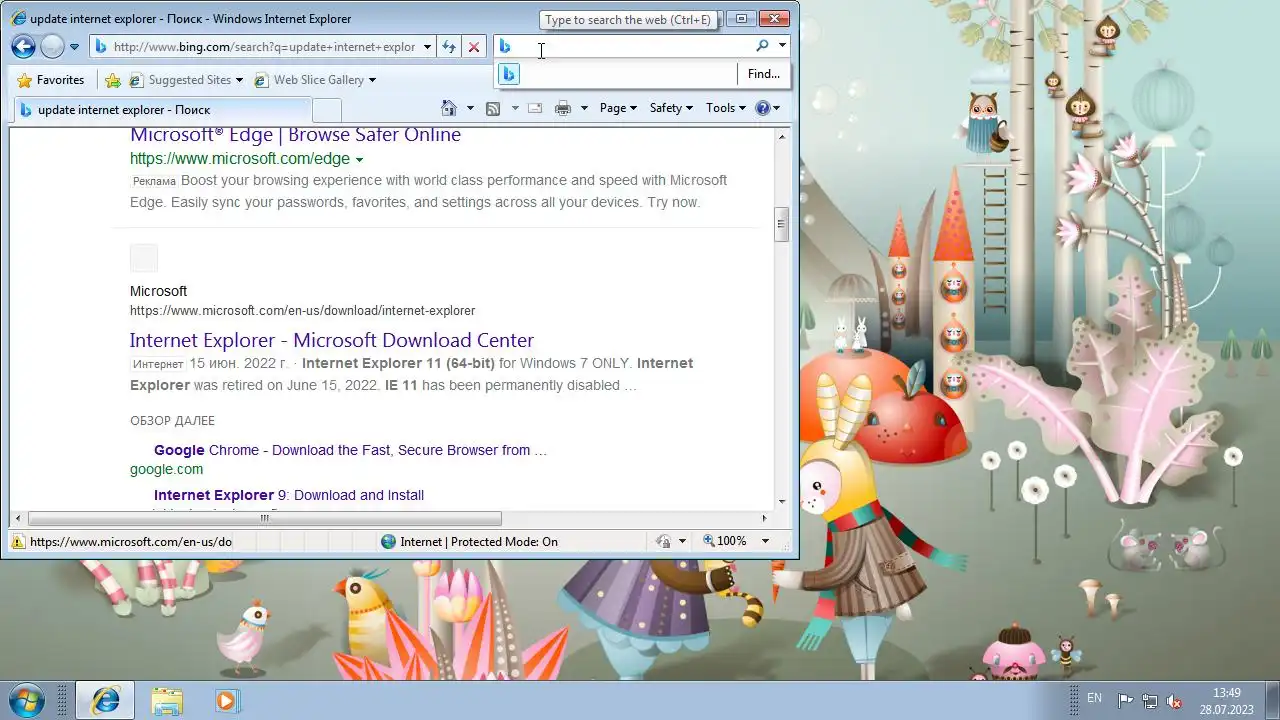This screenshot has width=1280, height=720.
Task: Expand the zoom level dropdown arrow
Action: coord(765,542)
